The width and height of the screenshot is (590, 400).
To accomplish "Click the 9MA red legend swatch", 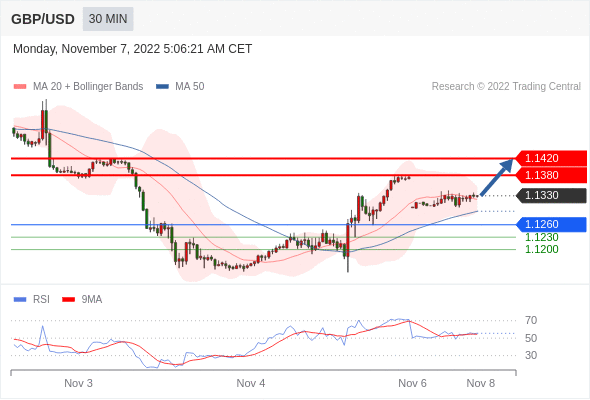I will coord(68,300).
